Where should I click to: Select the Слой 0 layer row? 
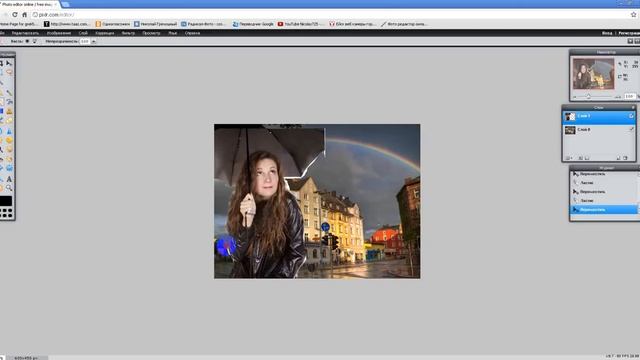[599, 130]
